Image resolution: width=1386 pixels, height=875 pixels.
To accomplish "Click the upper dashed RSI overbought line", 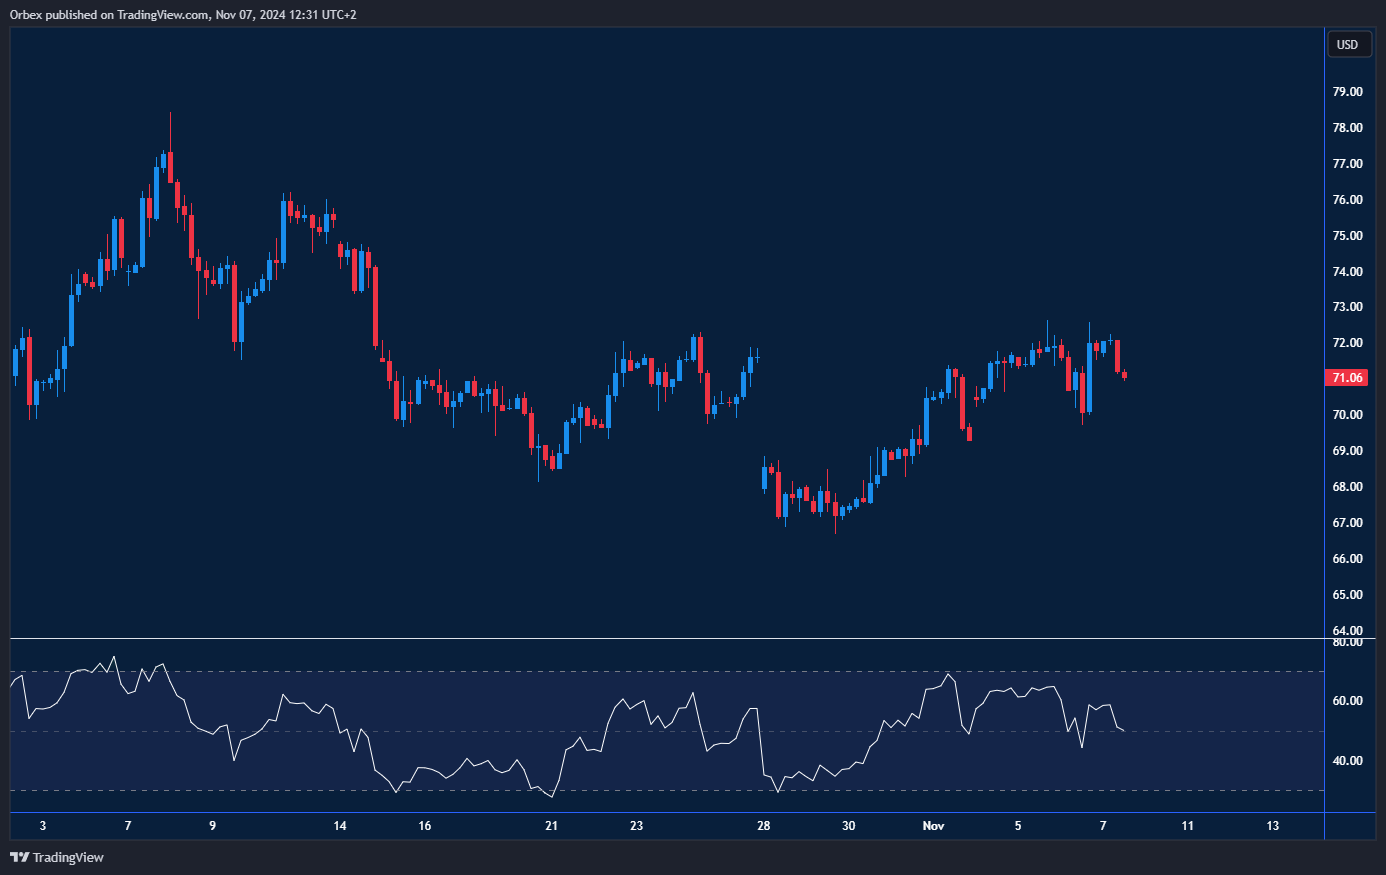I will (660, 671).
